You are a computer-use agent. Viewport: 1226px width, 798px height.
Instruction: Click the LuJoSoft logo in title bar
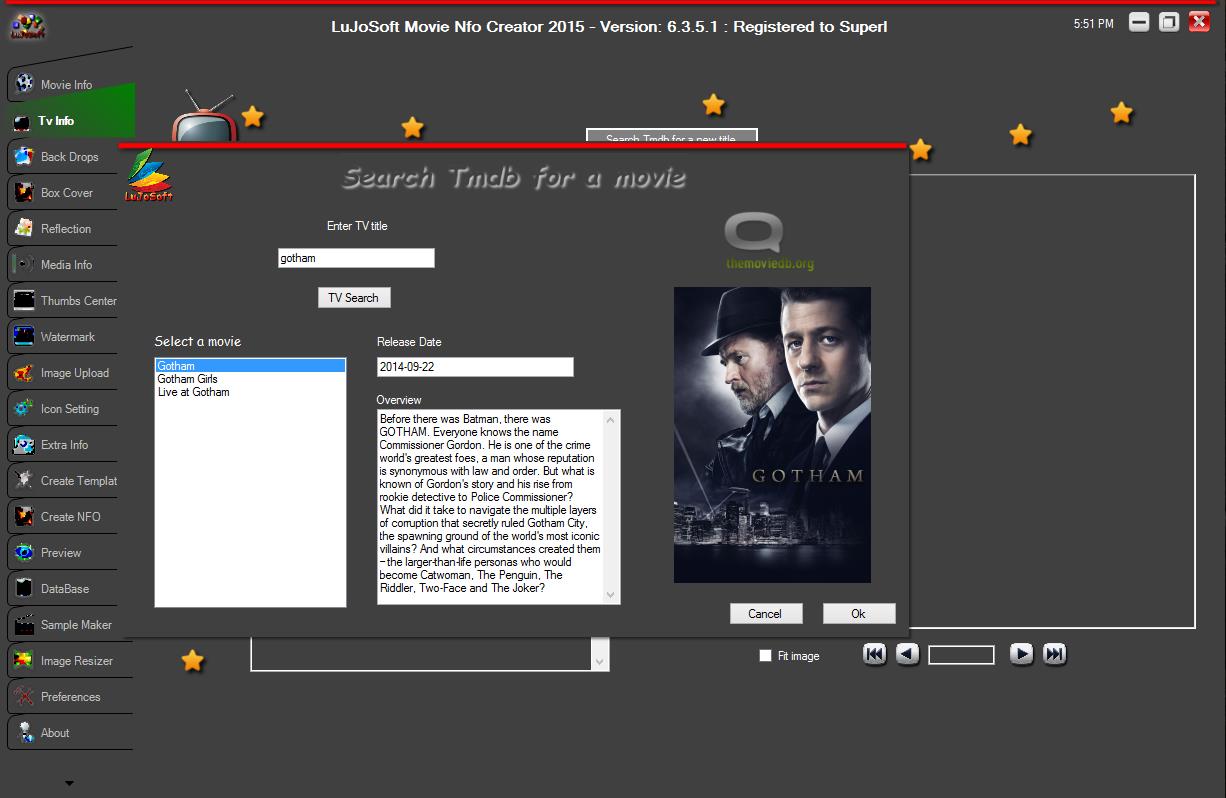tap(27, 25)
